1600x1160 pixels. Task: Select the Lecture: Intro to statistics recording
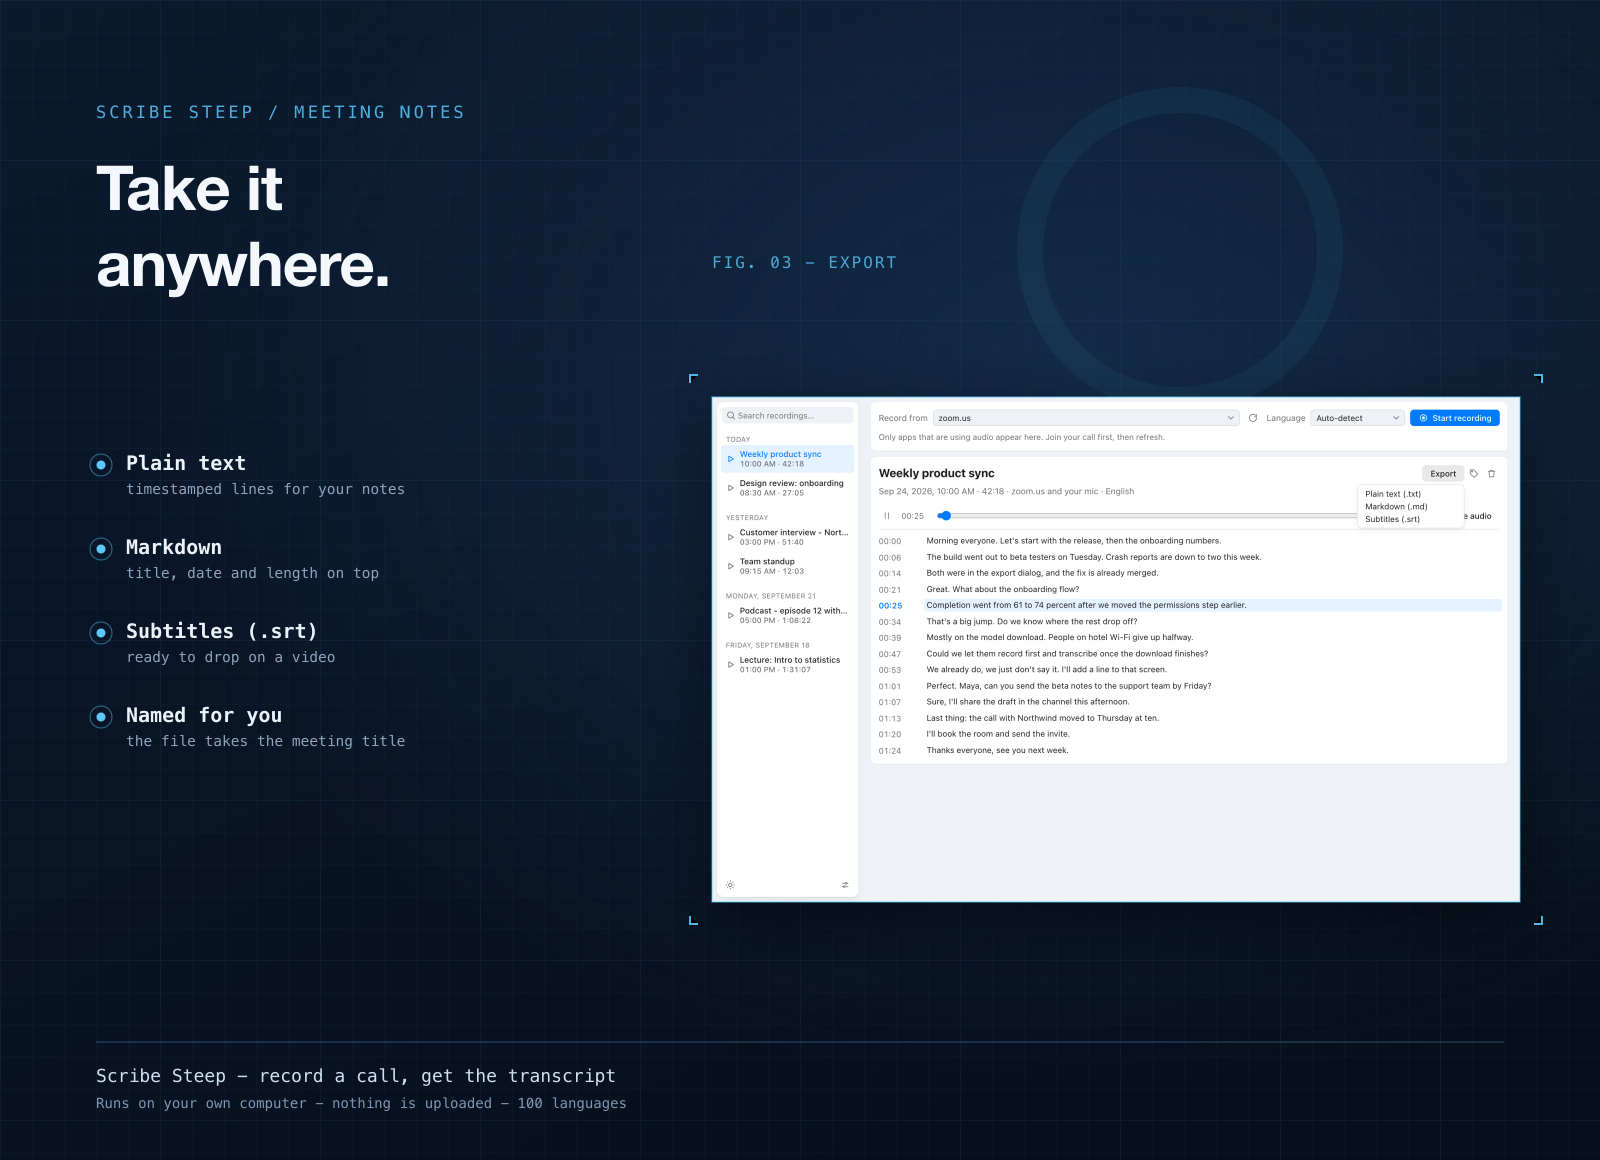[x=788, y=664]
